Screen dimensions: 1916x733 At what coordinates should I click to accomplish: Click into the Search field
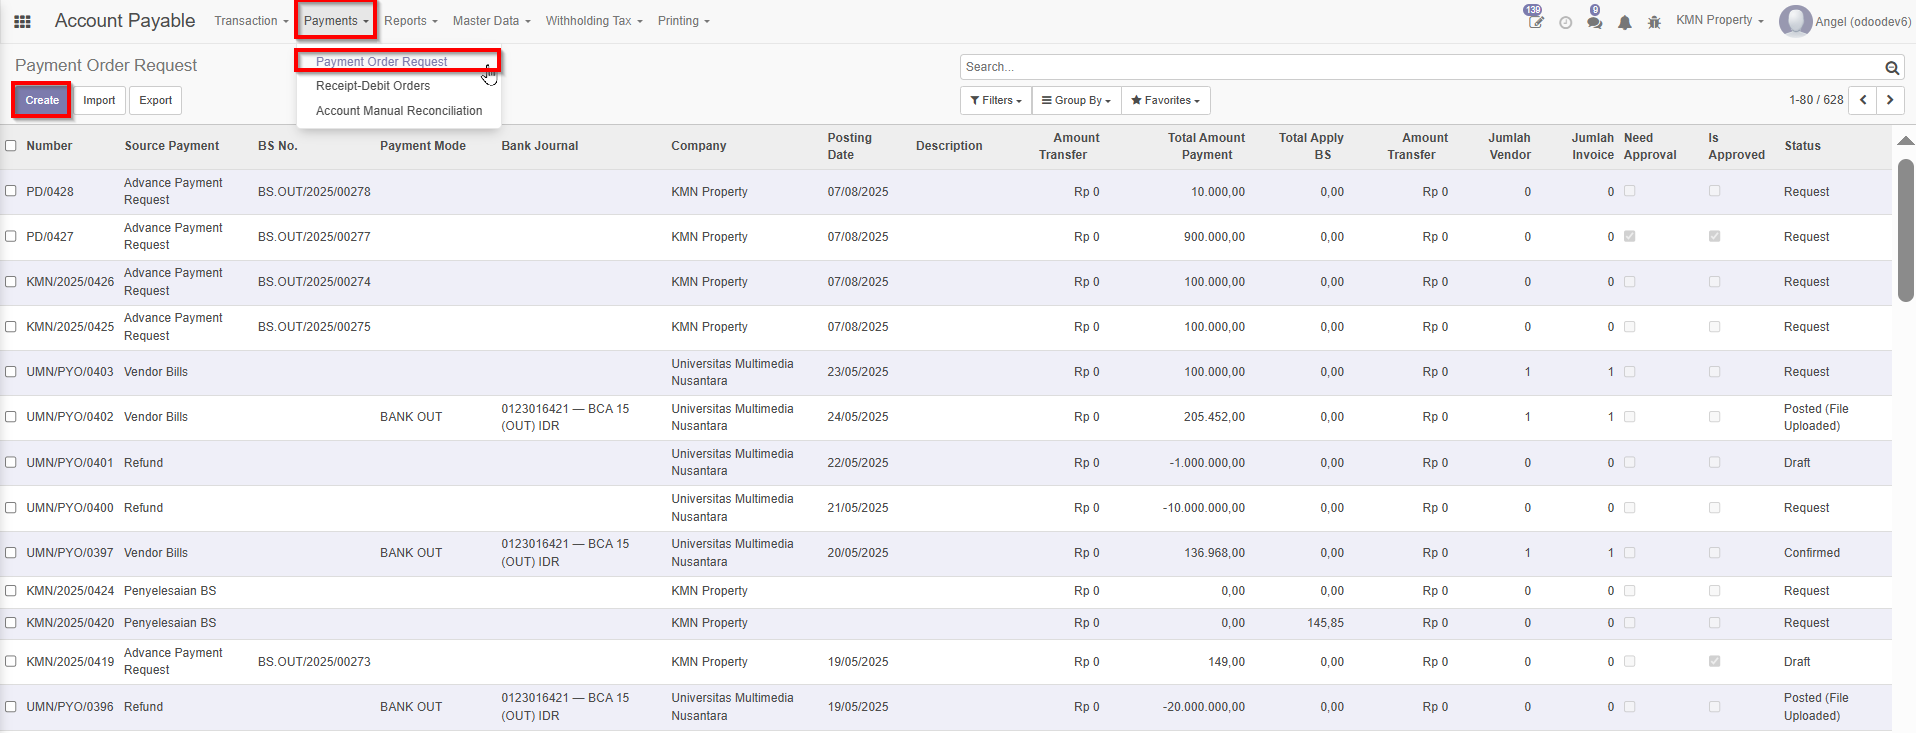point(1420,67)
